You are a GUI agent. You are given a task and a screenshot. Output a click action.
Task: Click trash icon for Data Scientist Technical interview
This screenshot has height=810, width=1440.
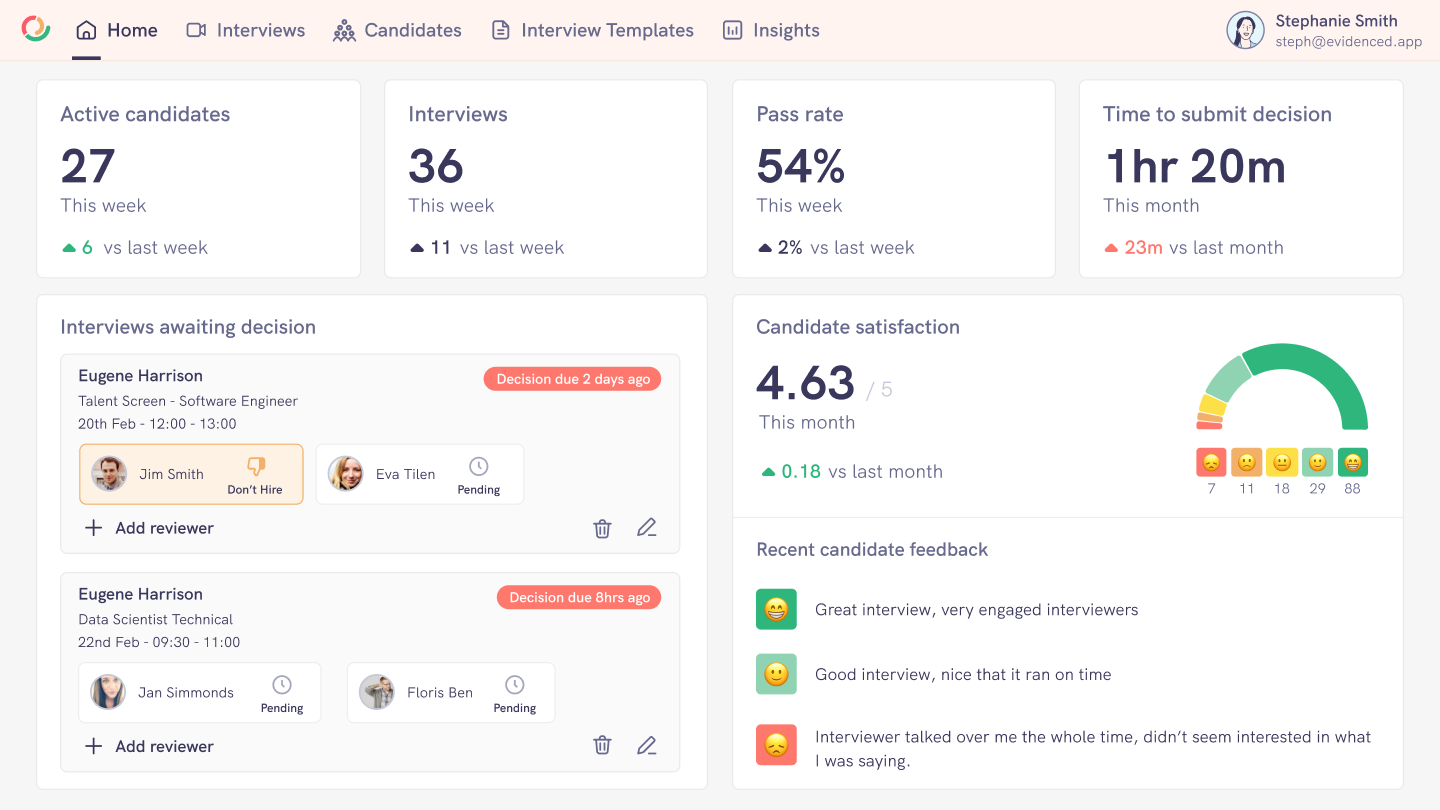pos(602,746)
